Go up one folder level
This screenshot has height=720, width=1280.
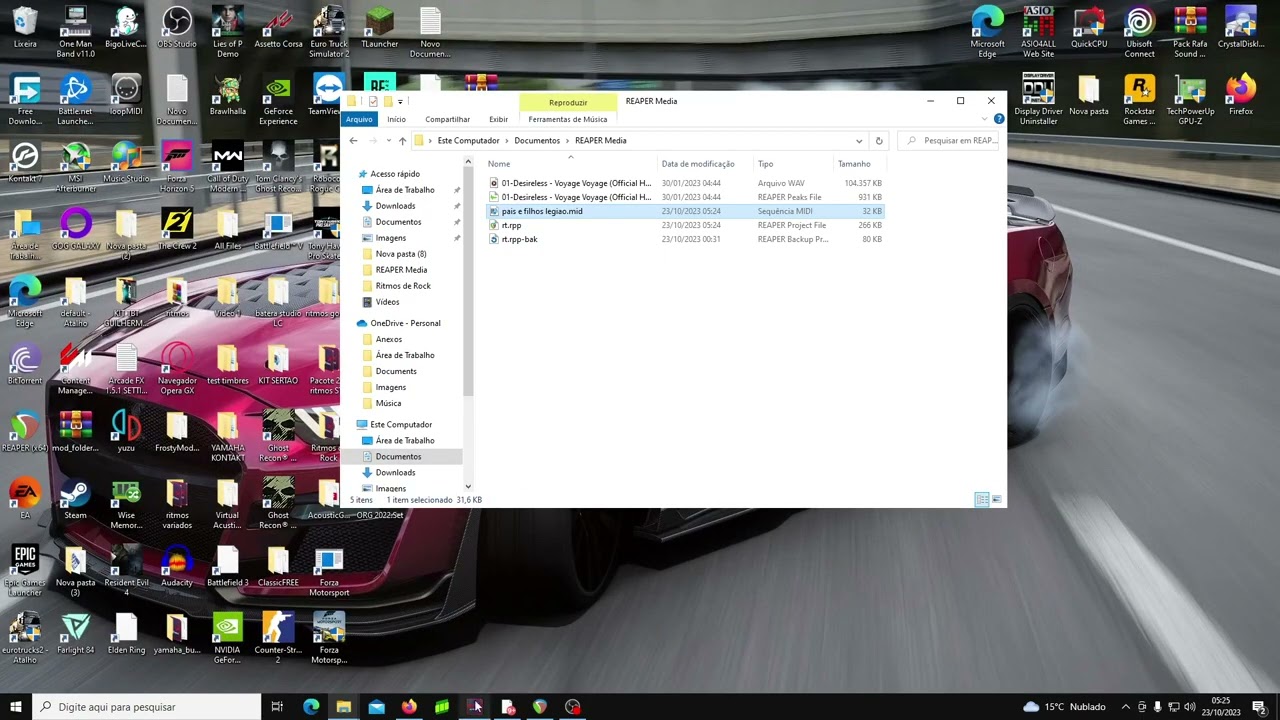402,141
